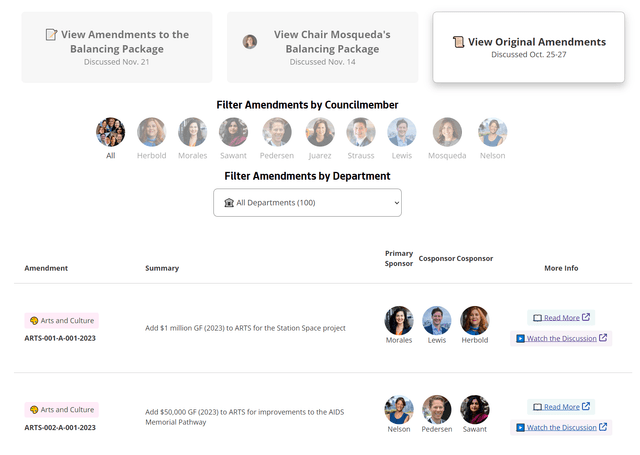
Task: Open Read More for AIDS Memorial Pathway amendment
Action: coord(561,407)
